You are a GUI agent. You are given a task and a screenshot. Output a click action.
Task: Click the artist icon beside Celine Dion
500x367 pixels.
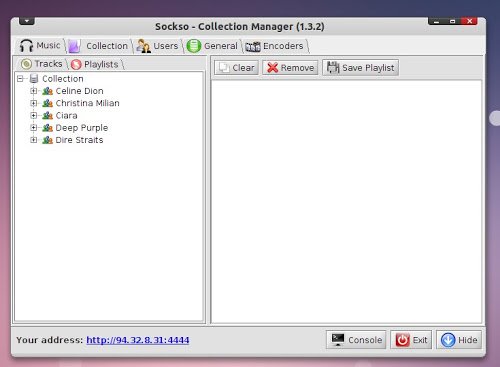click(47, 91)
